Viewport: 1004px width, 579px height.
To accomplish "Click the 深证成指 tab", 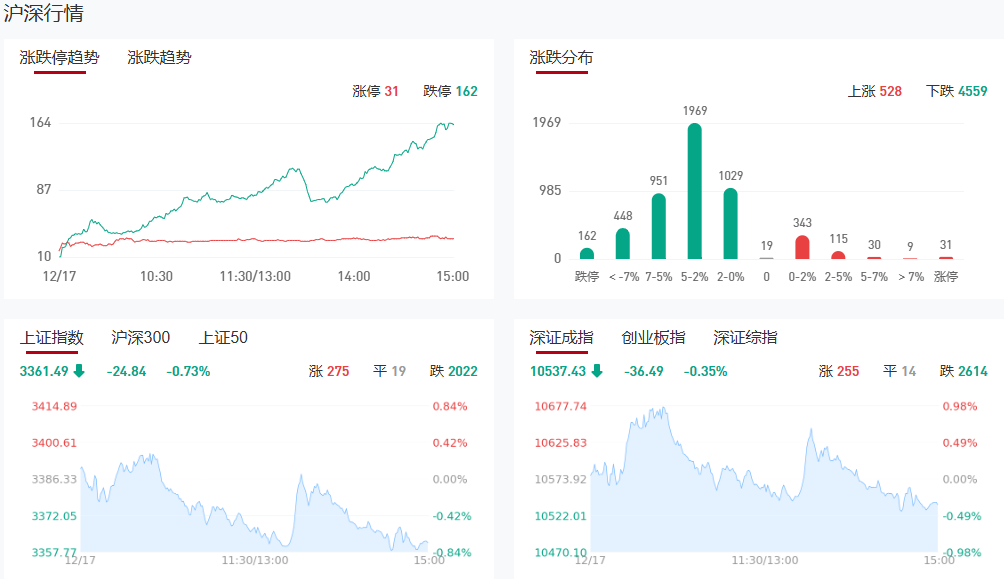I will pyautogui.click(x=561, y=337).
